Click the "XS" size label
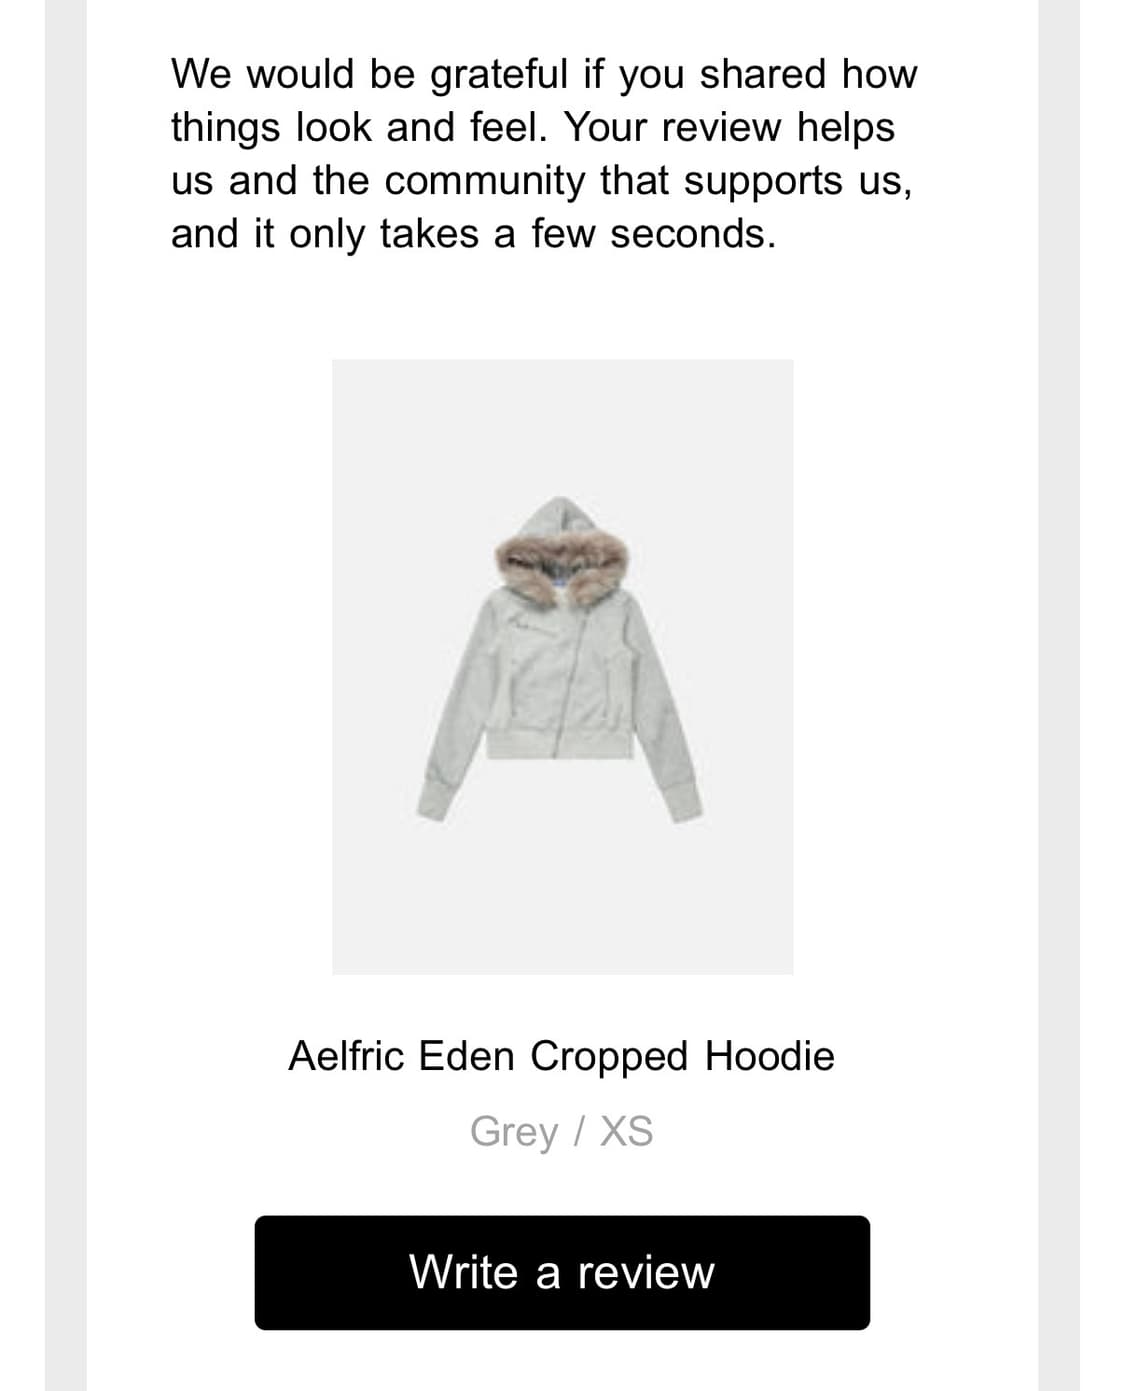This screenshot has height=1391, width=1125. click(626, 1131)
